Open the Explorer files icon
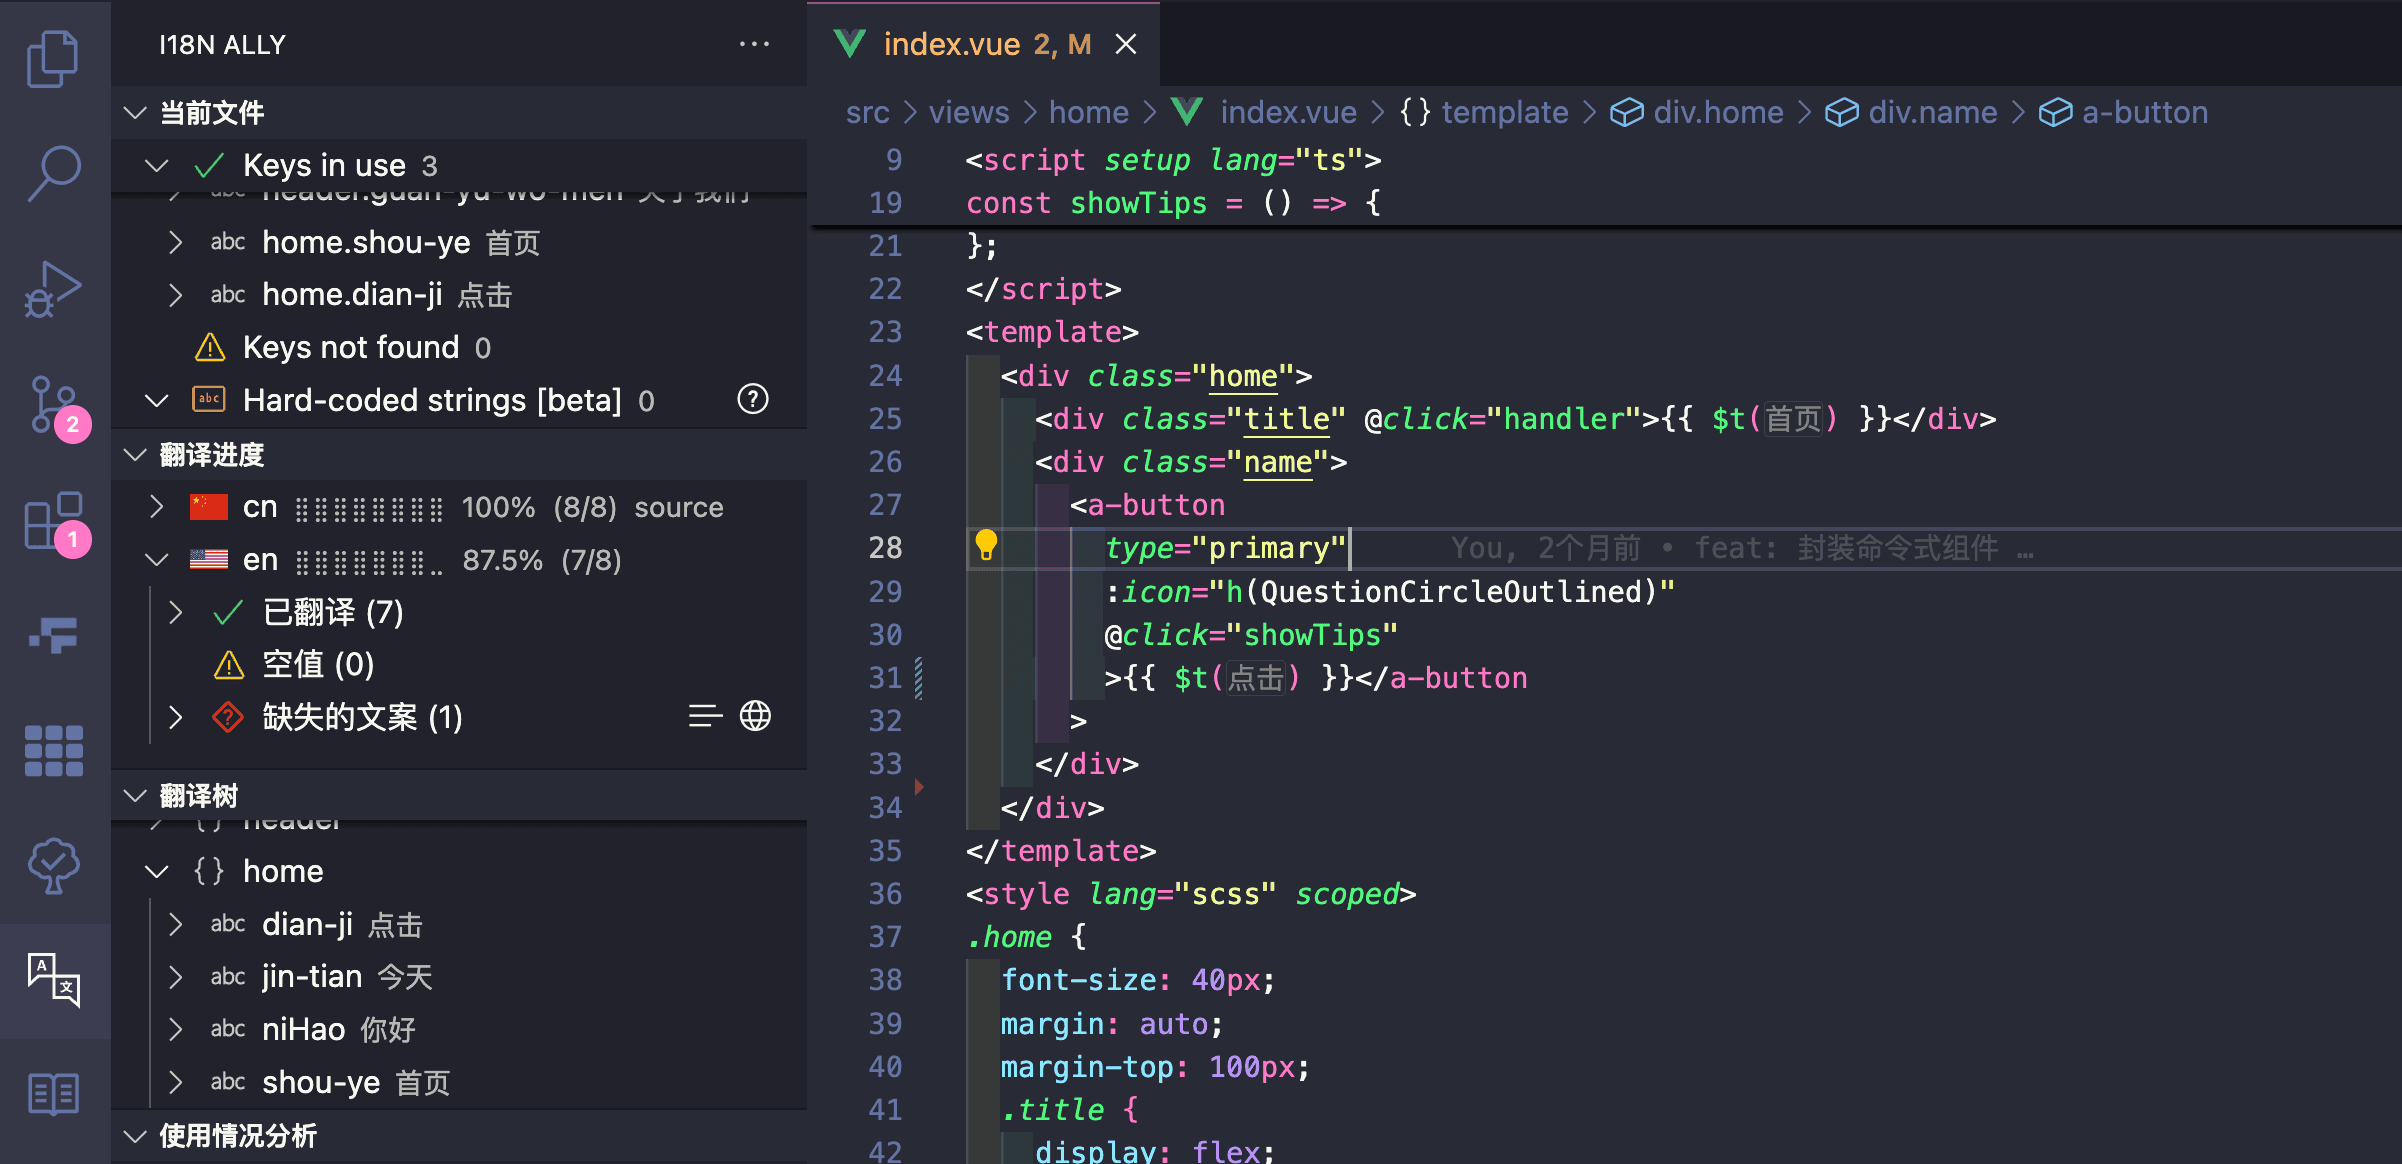This screenshot has height=1164, width=2402. (x=54, y=58)
